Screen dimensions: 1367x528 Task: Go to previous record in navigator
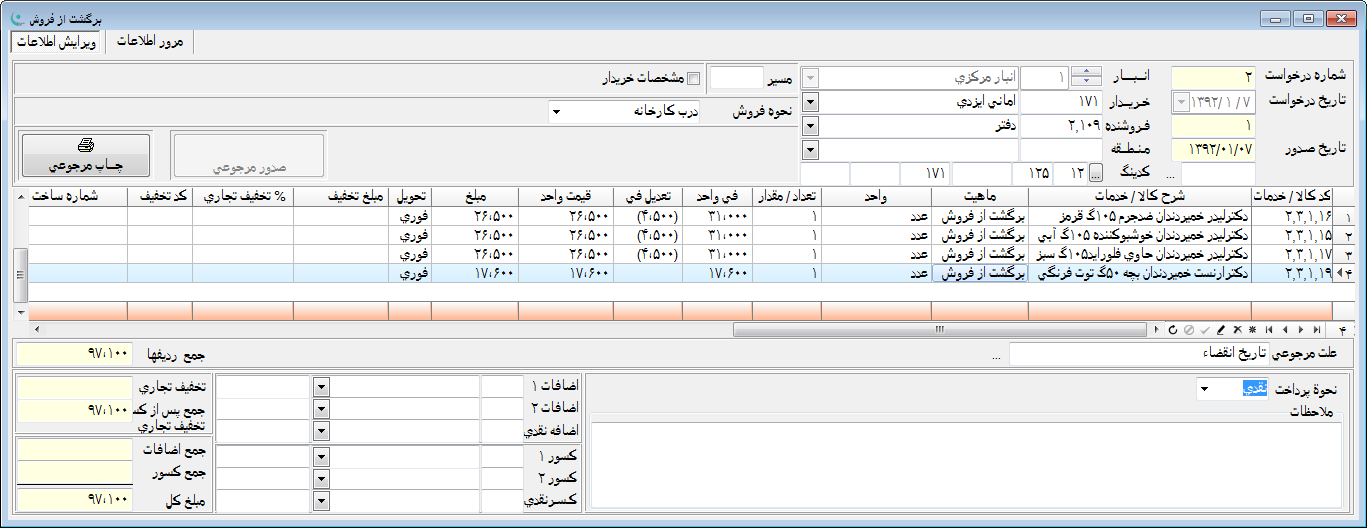(x=1285, y=329)
